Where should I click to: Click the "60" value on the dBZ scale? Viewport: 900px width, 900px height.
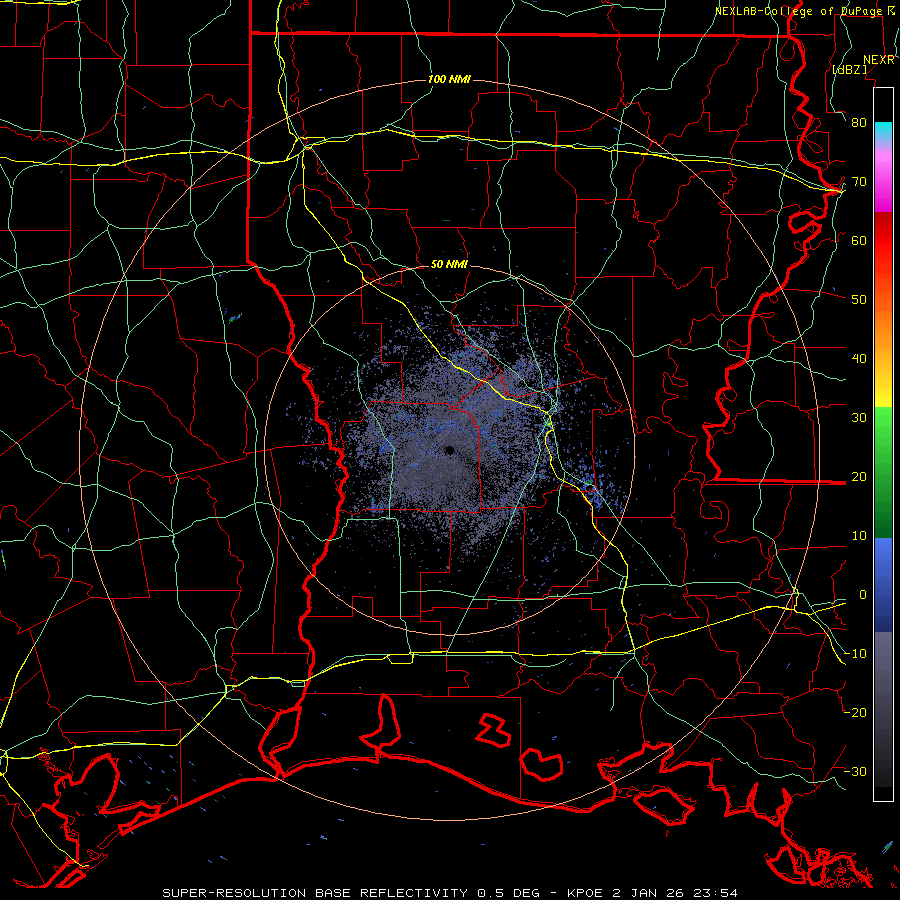[x=859, y=241]
